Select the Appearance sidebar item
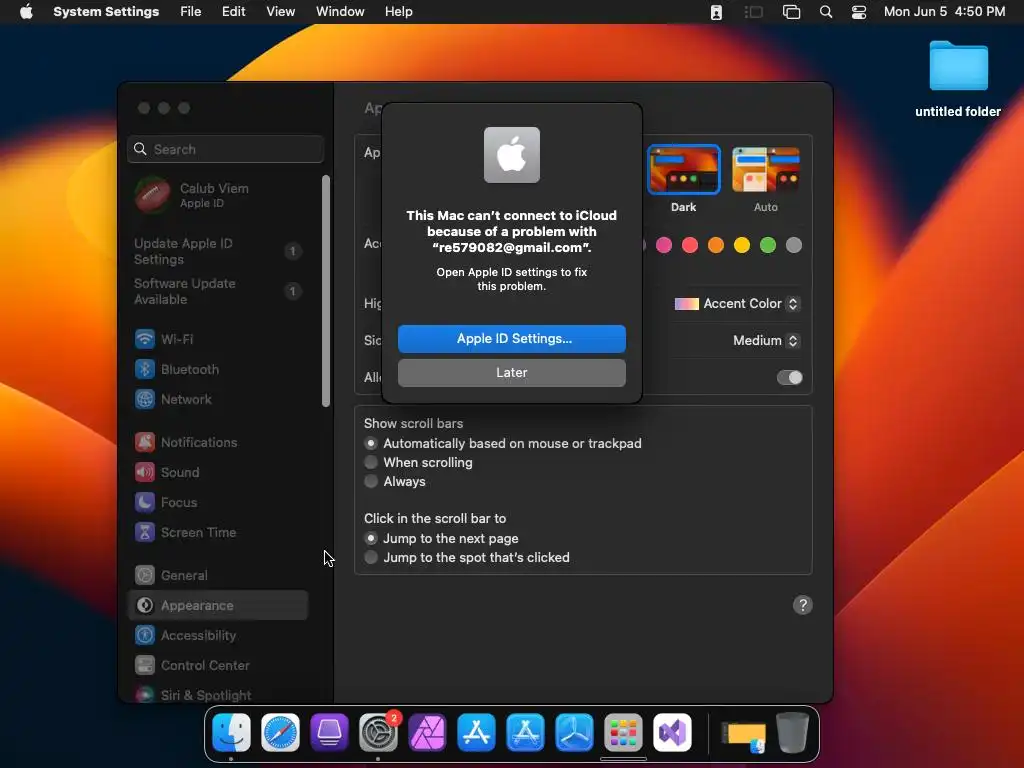 click(x=218, y=605)
